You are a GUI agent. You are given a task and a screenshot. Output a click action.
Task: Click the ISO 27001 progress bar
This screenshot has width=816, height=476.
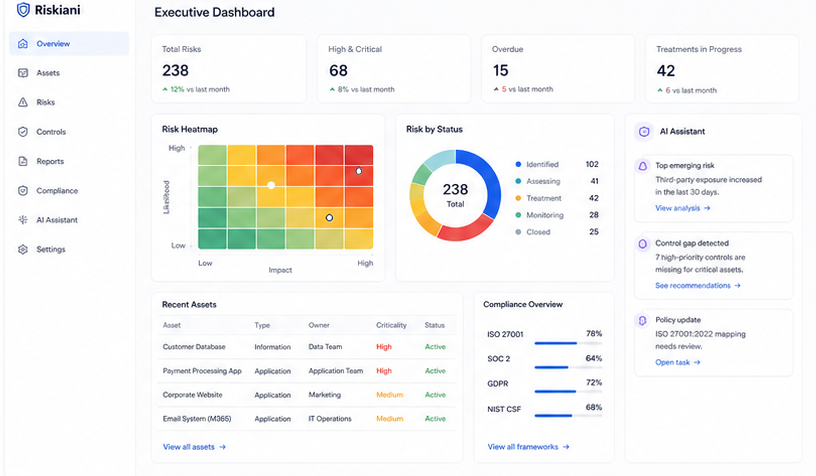pos(568,343)
